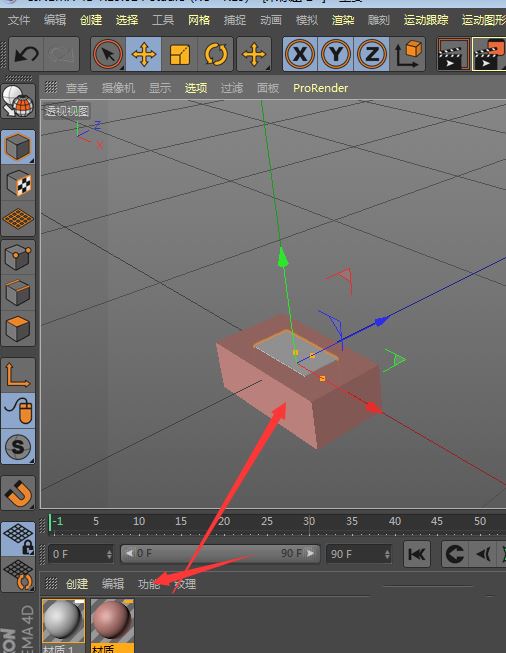Screen dimensions: 506x653
Task: Click the end frame 90 F field
Action: 358,554
